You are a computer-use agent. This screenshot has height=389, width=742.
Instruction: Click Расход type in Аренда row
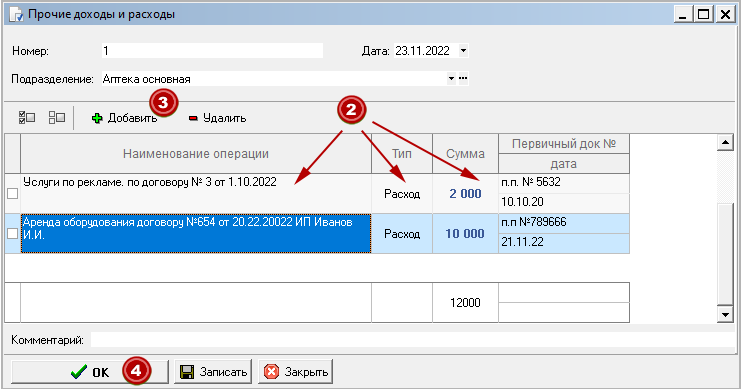tap(402, 234)
